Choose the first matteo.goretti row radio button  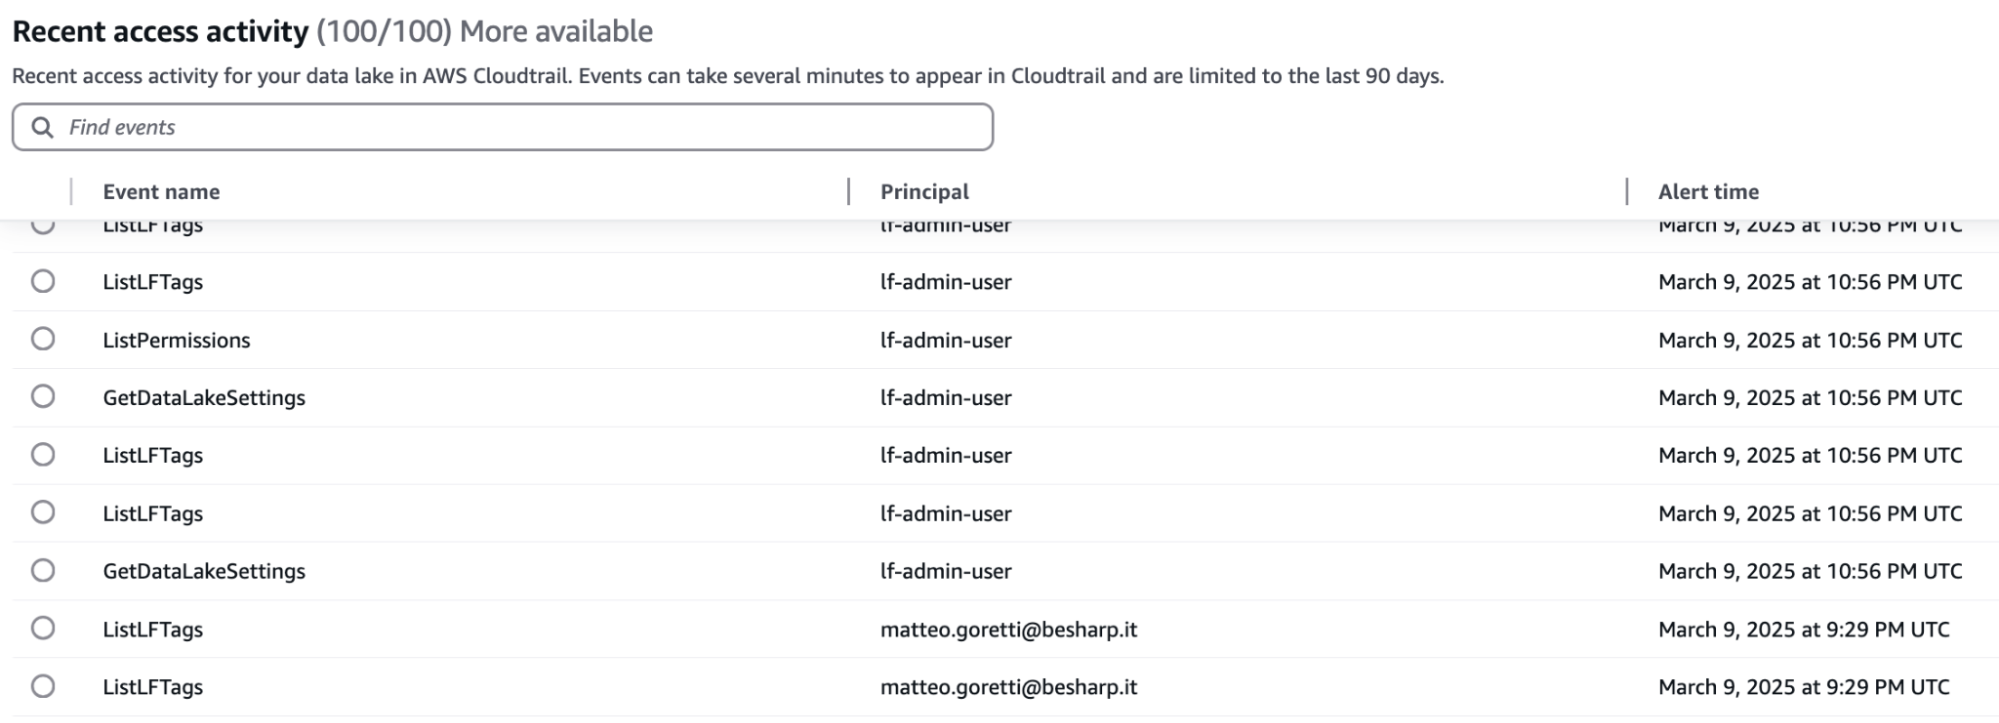(x=43, y=629)
